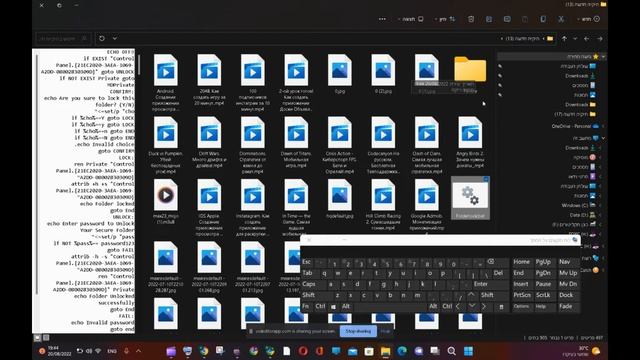This screenshot has width=640, height=360.
Task: Click Data (D:) drive in sidebar
Action: tap(582, 215)
